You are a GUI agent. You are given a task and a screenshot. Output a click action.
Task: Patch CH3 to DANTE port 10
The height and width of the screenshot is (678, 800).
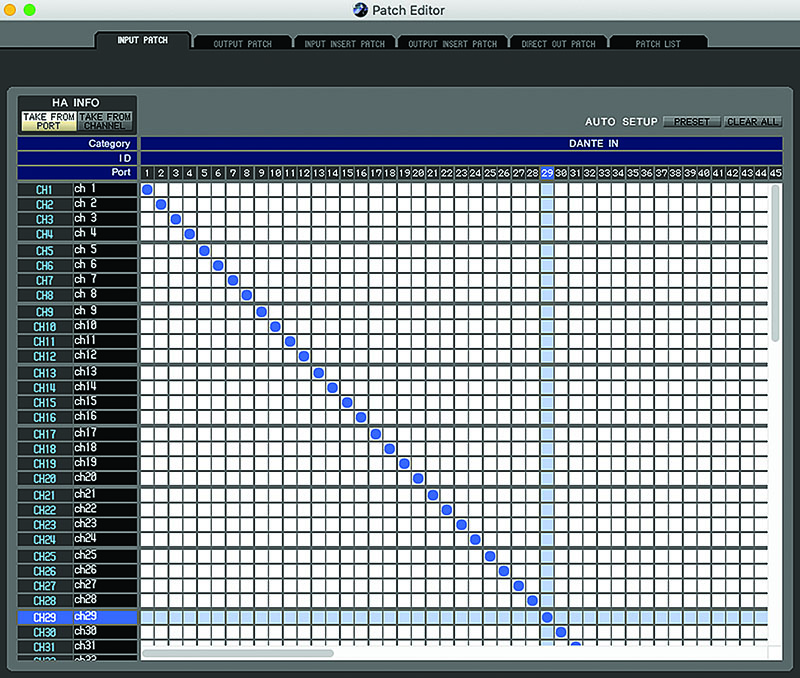point(276,219)
